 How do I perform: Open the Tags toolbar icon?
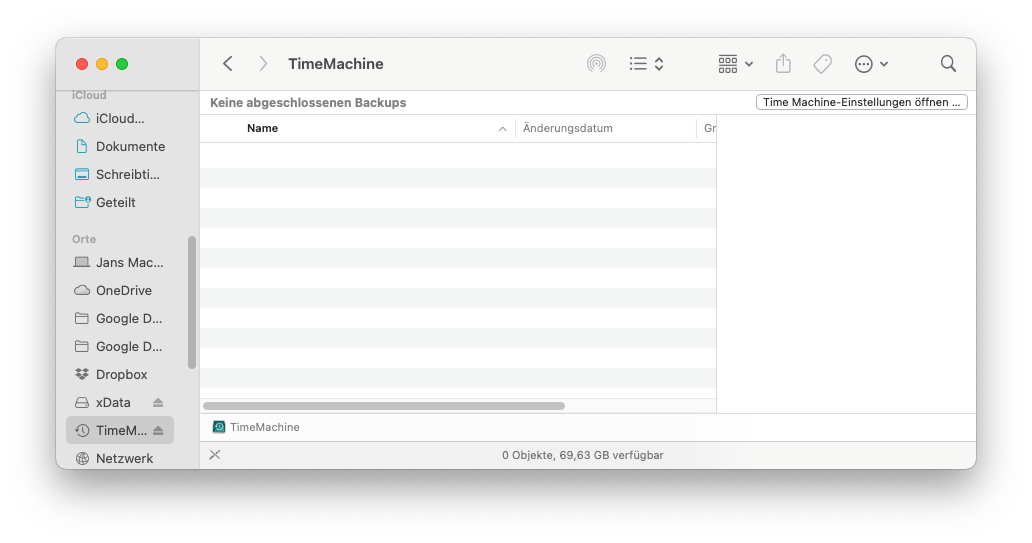pyautogui.click(x=822, y=64)
